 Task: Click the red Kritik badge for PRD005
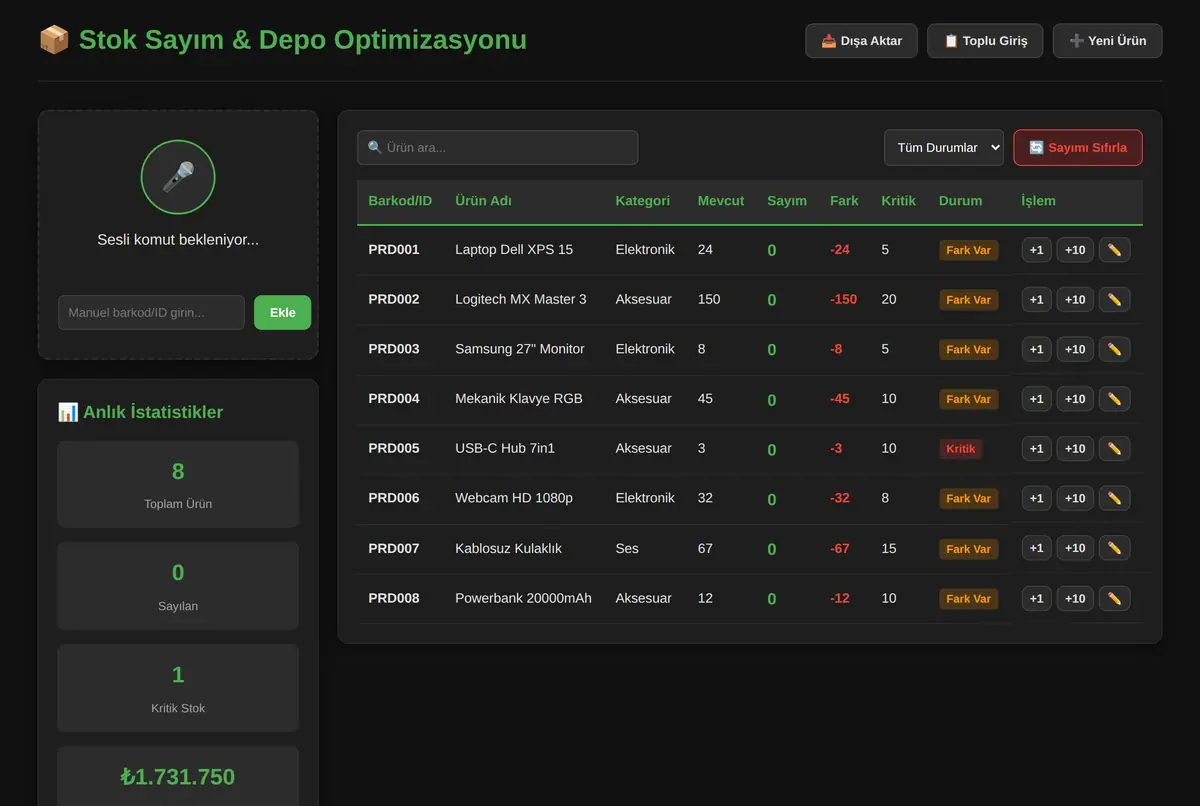(960, 449)
